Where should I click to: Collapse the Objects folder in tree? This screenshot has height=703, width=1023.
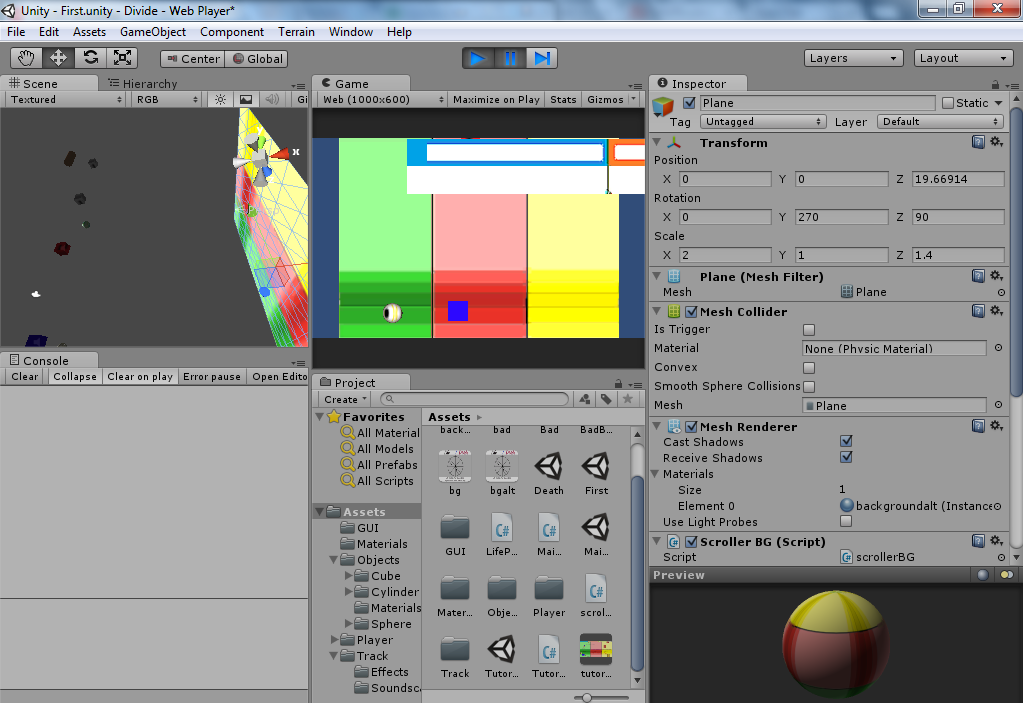pyautogui.click(x=333, y=560)
